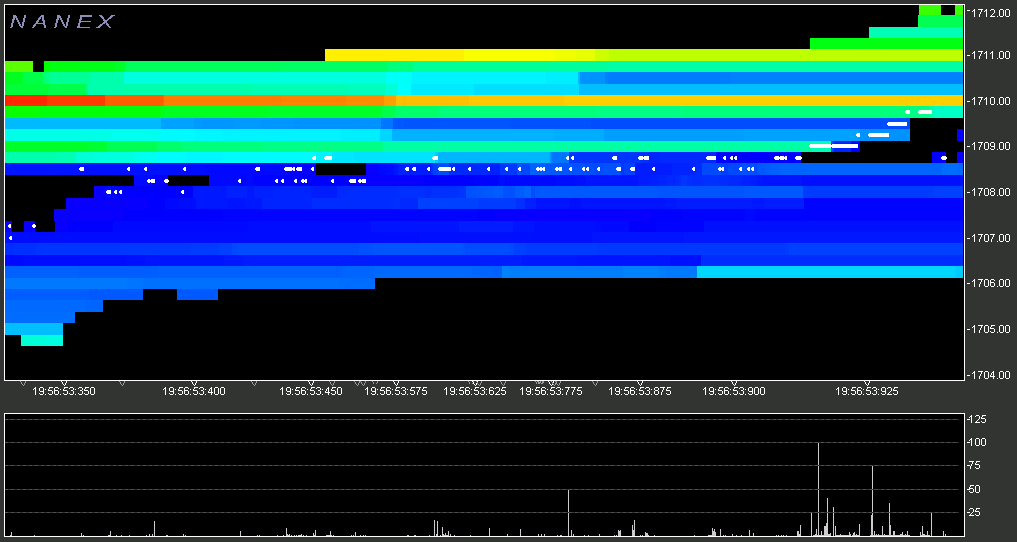
Task: Click the volume spike reaching 75
Action: [x=872, y=501]
